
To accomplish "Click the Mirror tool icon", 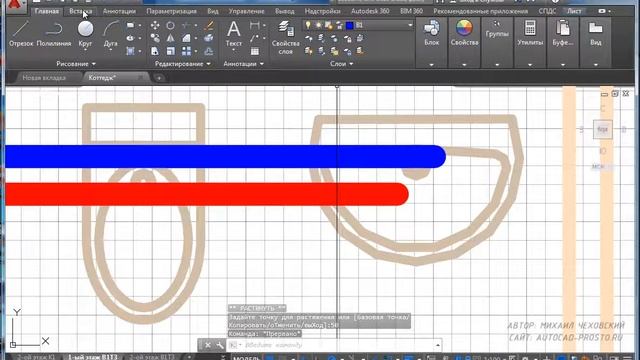I will pyautogui.click(x=170, y=38).
